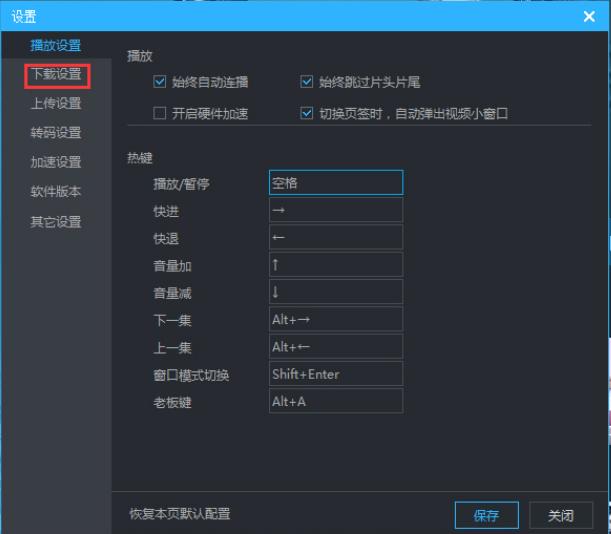The height and width of the screenshot is (534, 611).
Task: Click the 快进 hotkey input box
Action: click(335, 210)
